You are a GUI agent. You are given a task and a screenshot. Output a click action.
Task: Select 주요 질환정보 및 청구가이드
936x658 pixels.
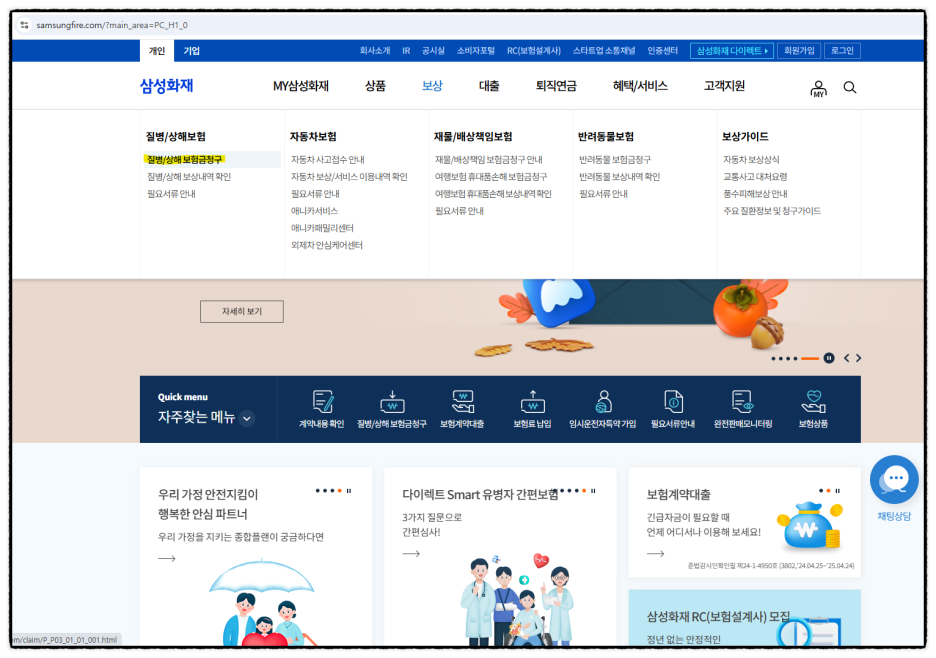[x=772, y=211]
